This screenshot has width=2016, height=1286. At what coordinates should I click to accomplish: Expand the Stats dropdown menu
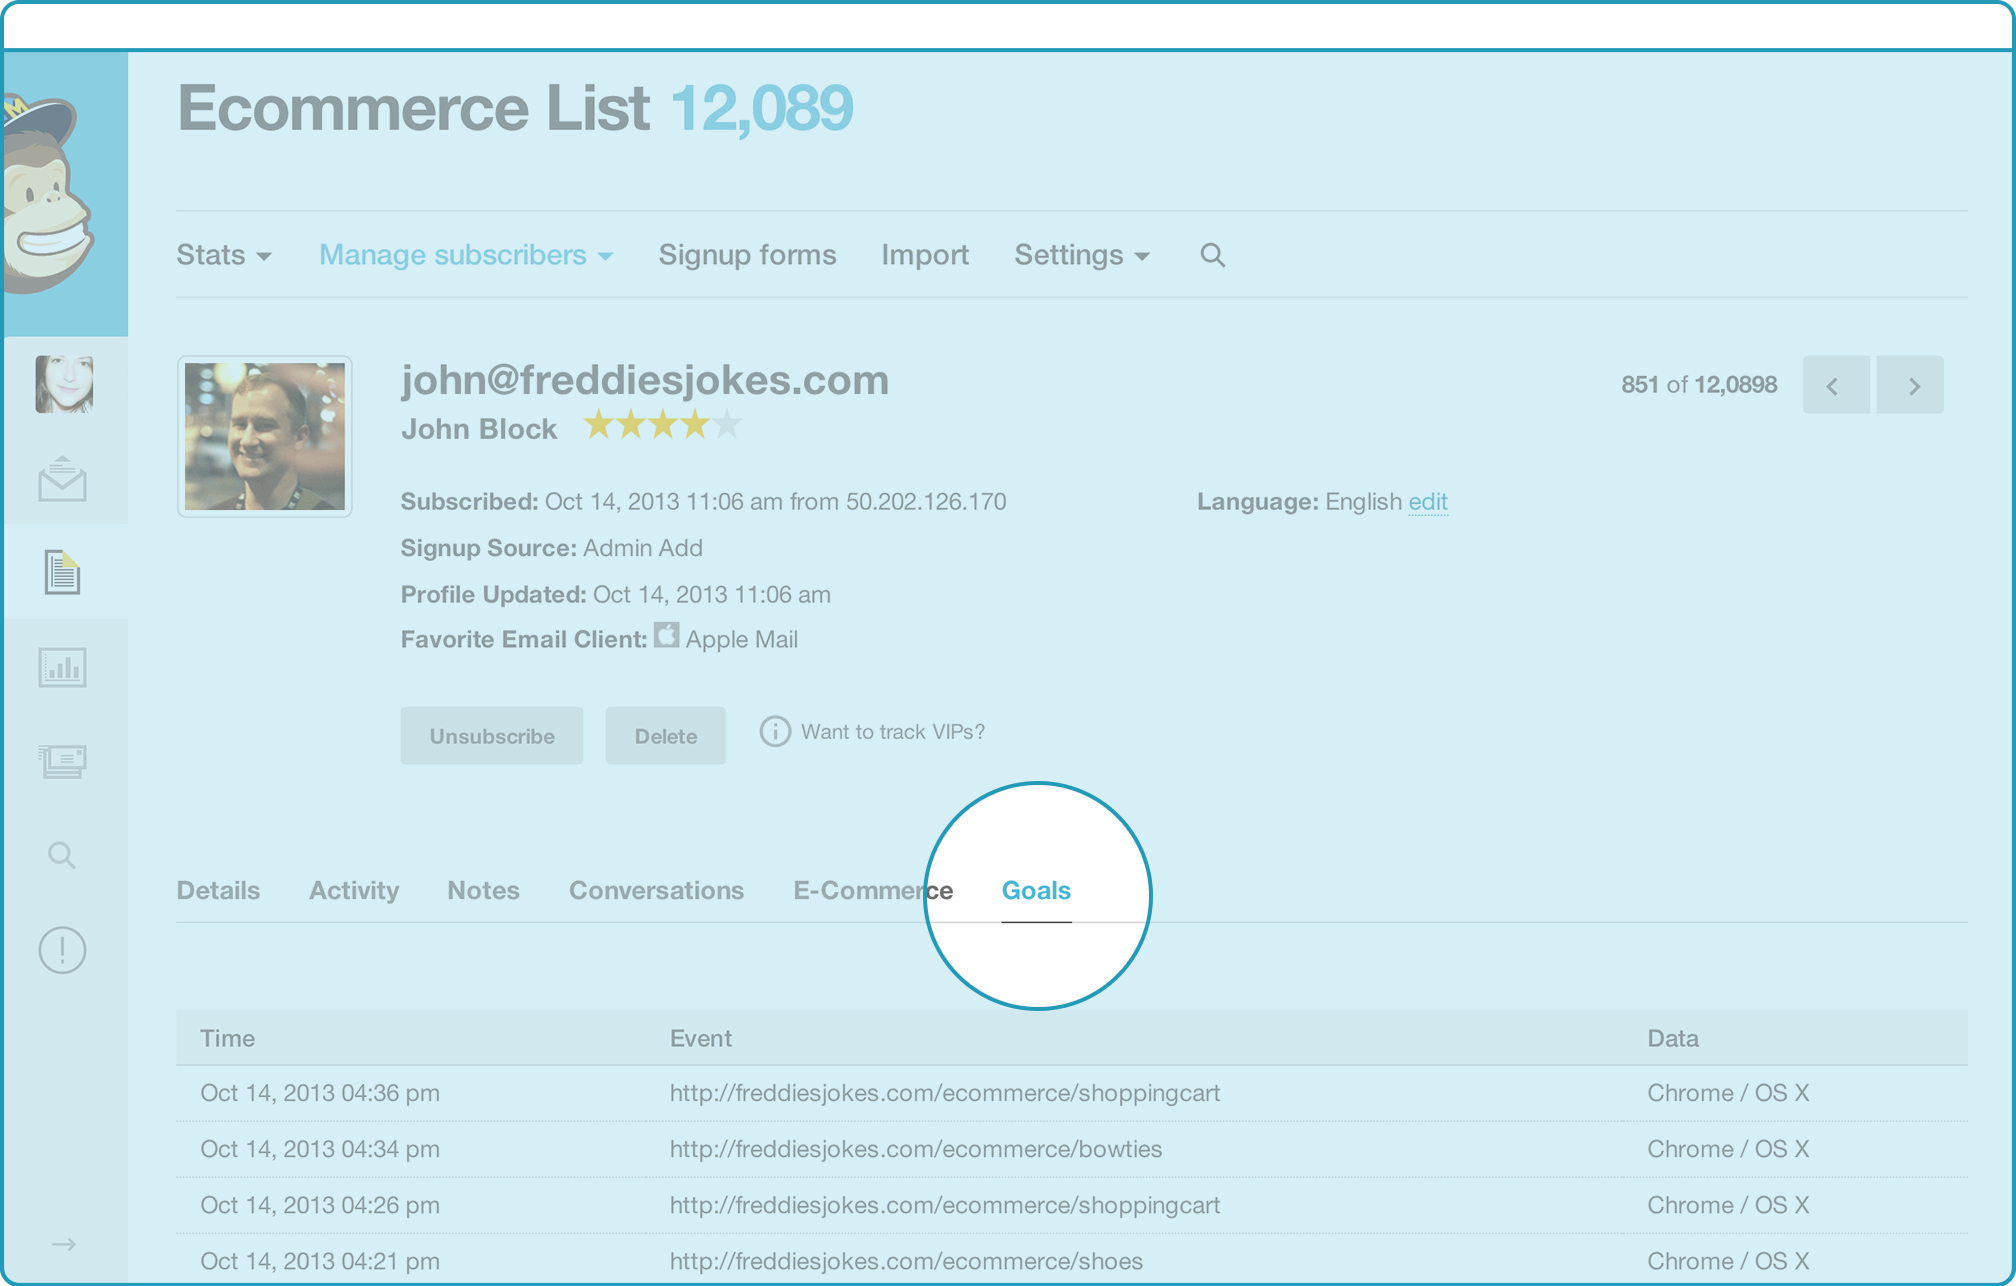tap(223, 255)
